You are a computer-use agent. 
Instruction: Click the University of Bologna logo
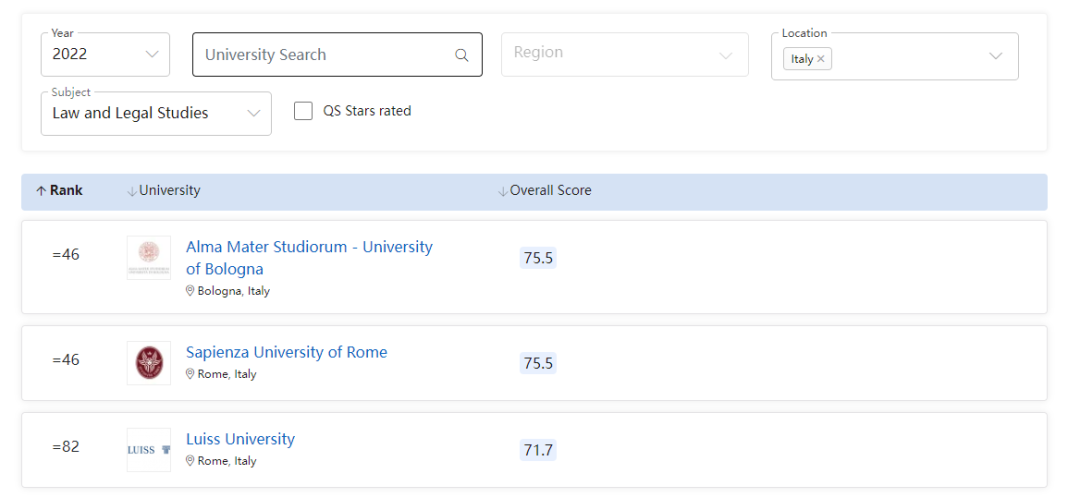point(149,258)
